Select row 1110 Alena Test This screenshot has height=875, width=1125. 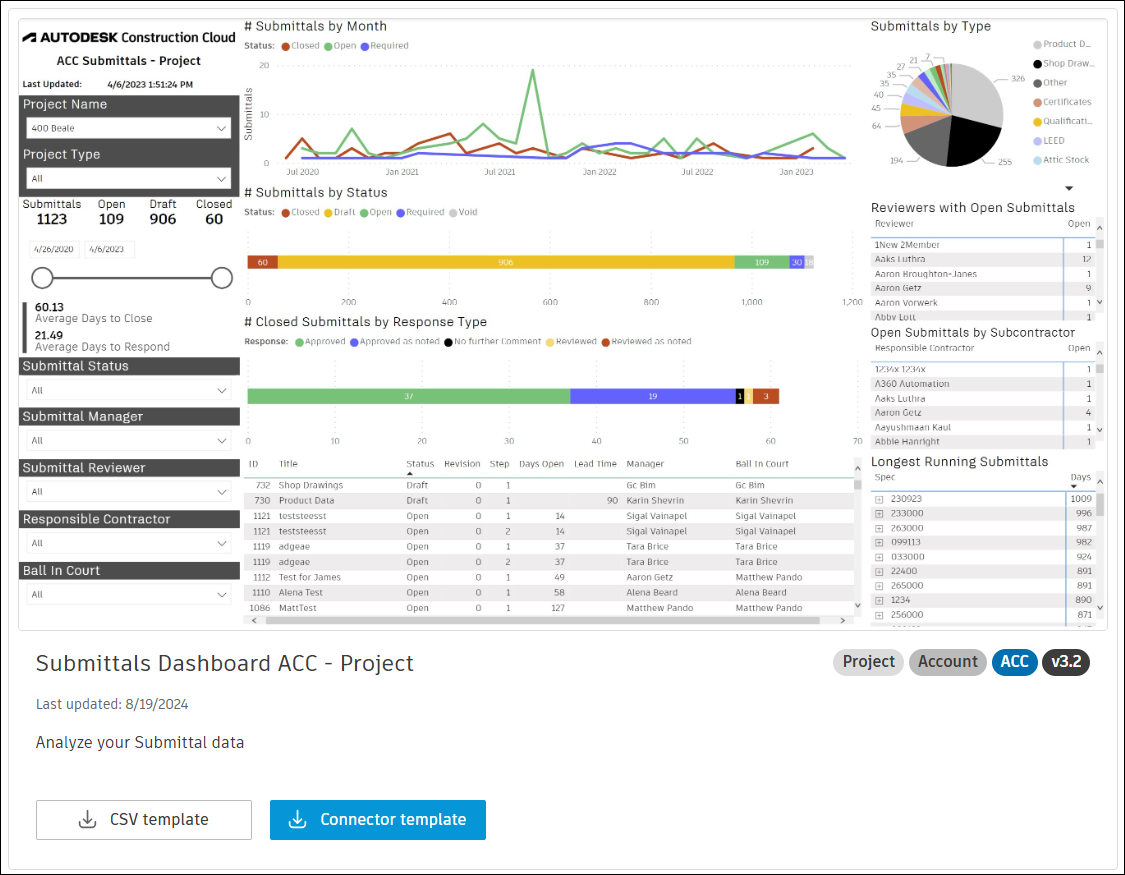tap(549, 592)
